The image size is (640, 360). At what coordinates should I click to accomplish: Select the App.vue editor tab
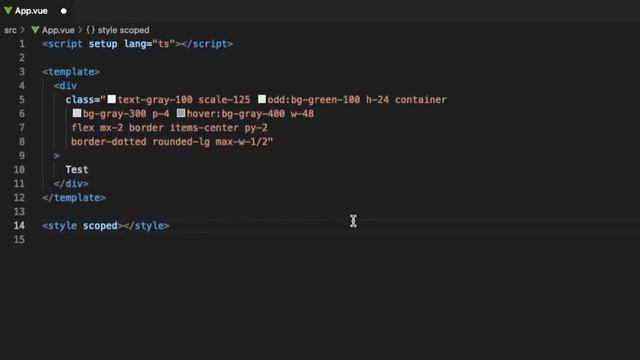point(36,11)
